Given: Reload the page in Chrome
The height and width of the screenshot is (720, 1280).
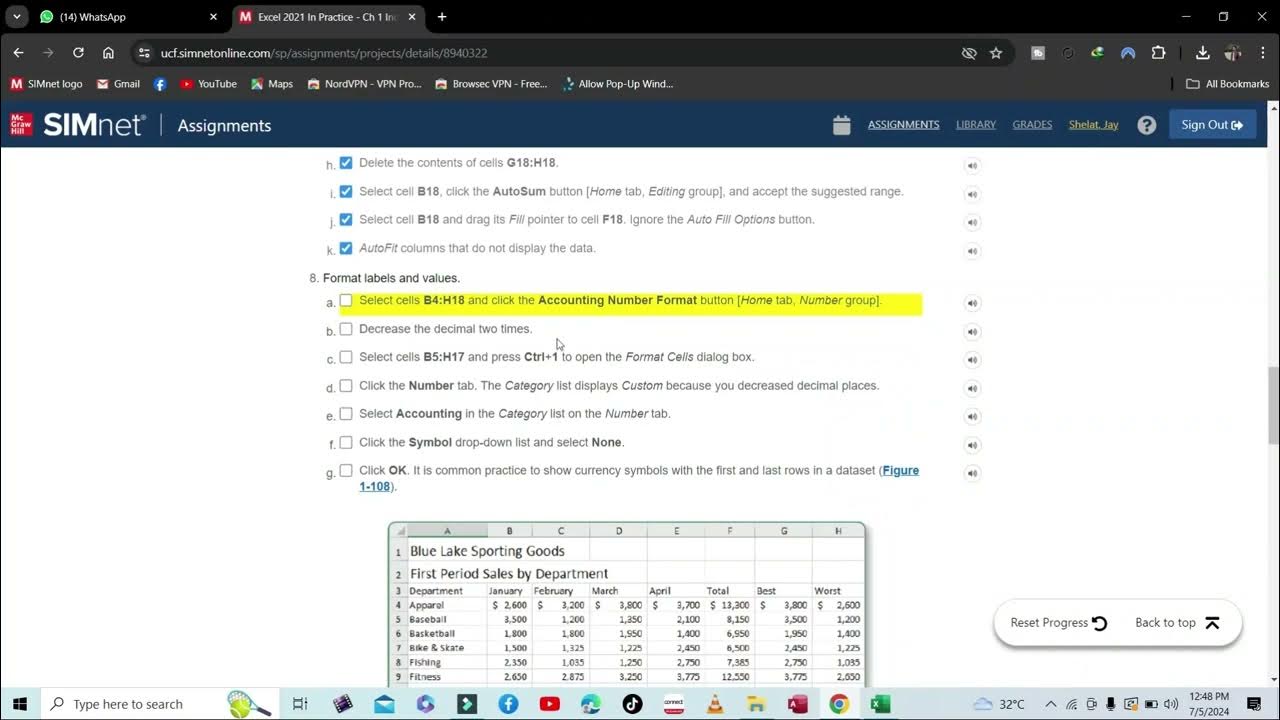Looking at the screenshot, I should [x=78, y=53].
